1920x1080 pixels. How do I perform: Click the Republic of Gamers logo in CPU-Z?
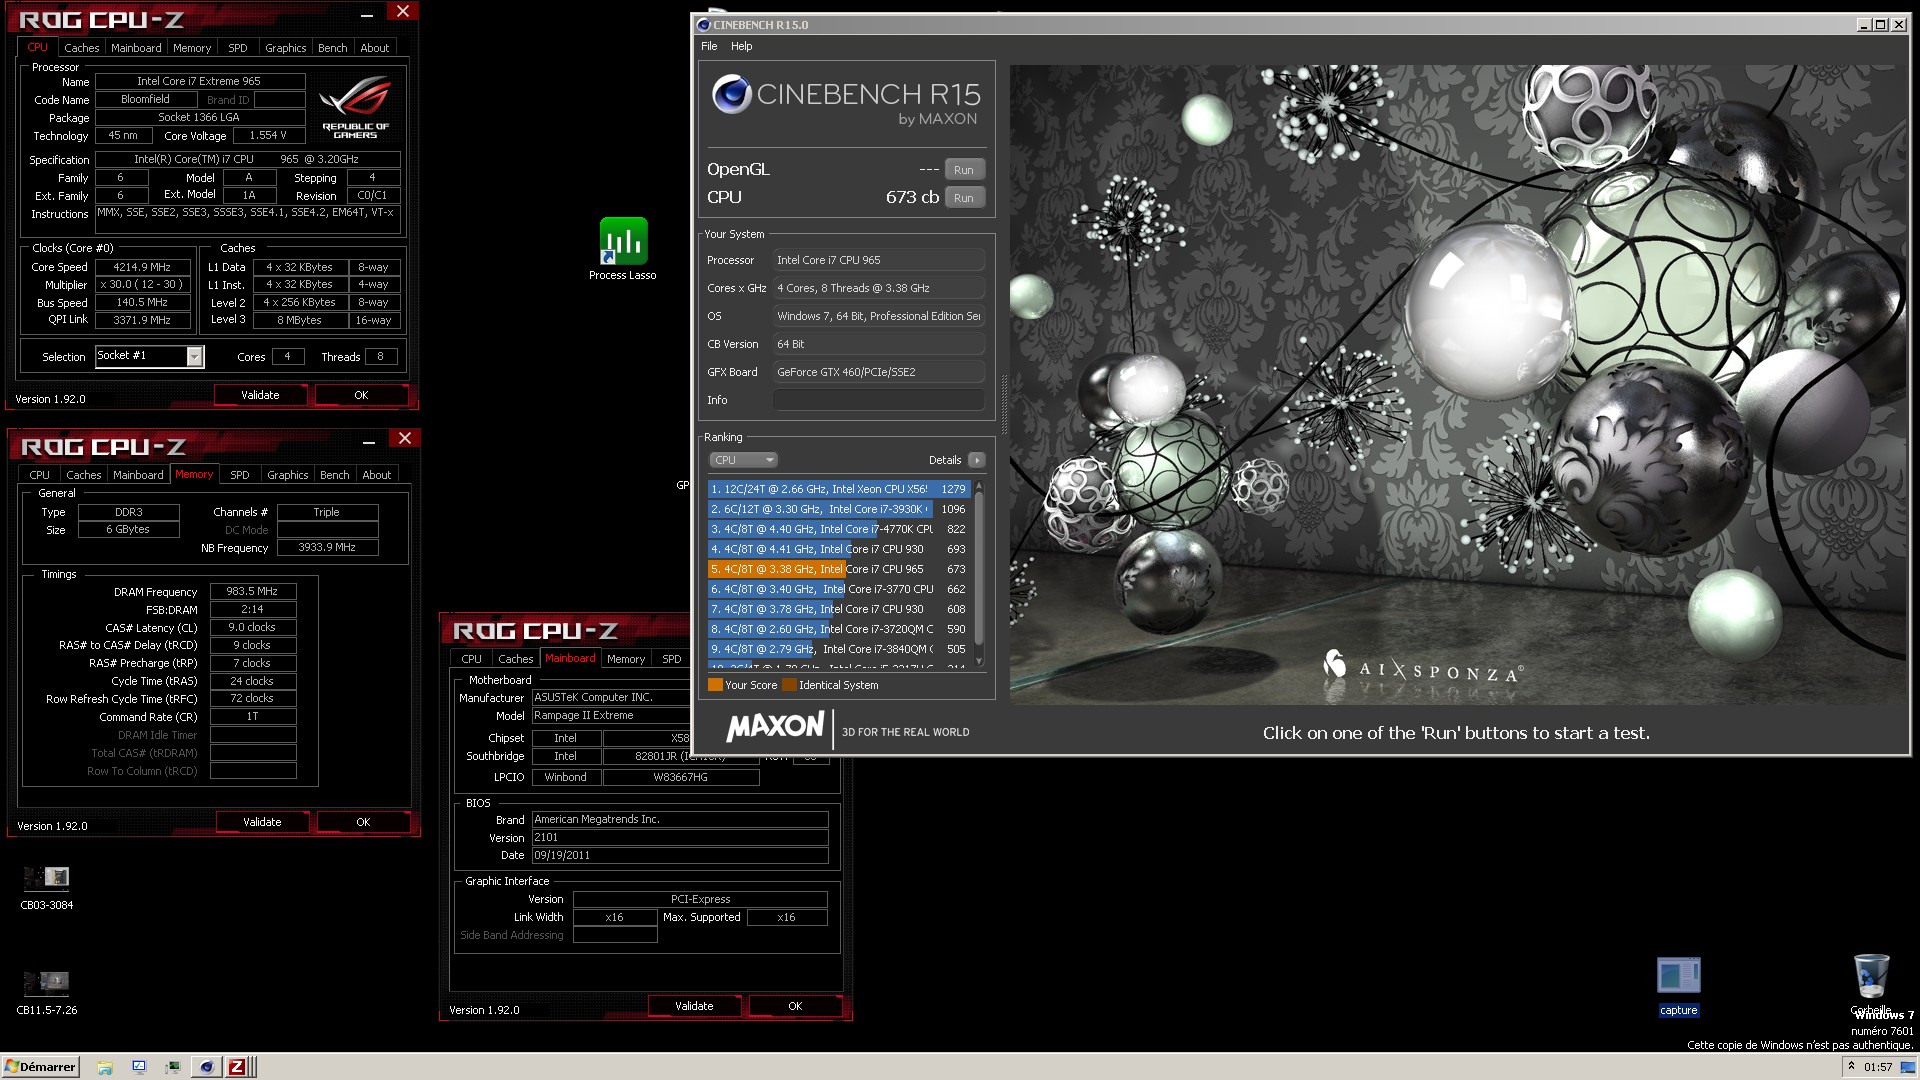pos(355,109)
